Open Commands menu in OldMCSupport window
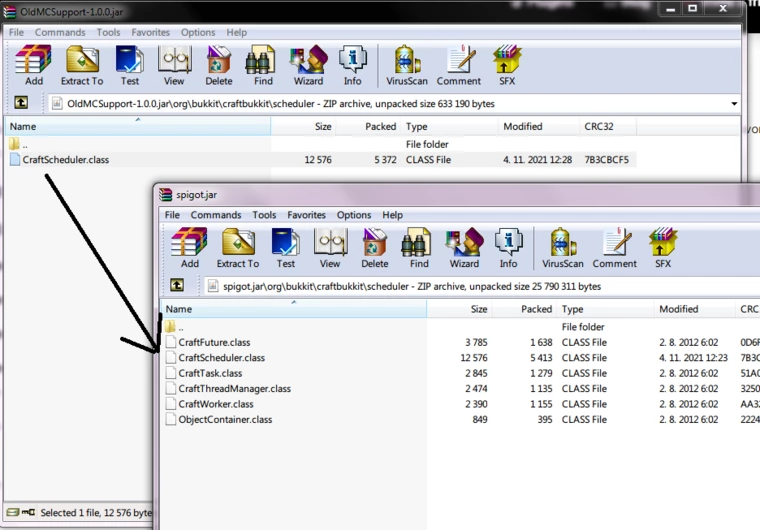Image resolution: width=760 pixels, height=530 pixels. 60,32
